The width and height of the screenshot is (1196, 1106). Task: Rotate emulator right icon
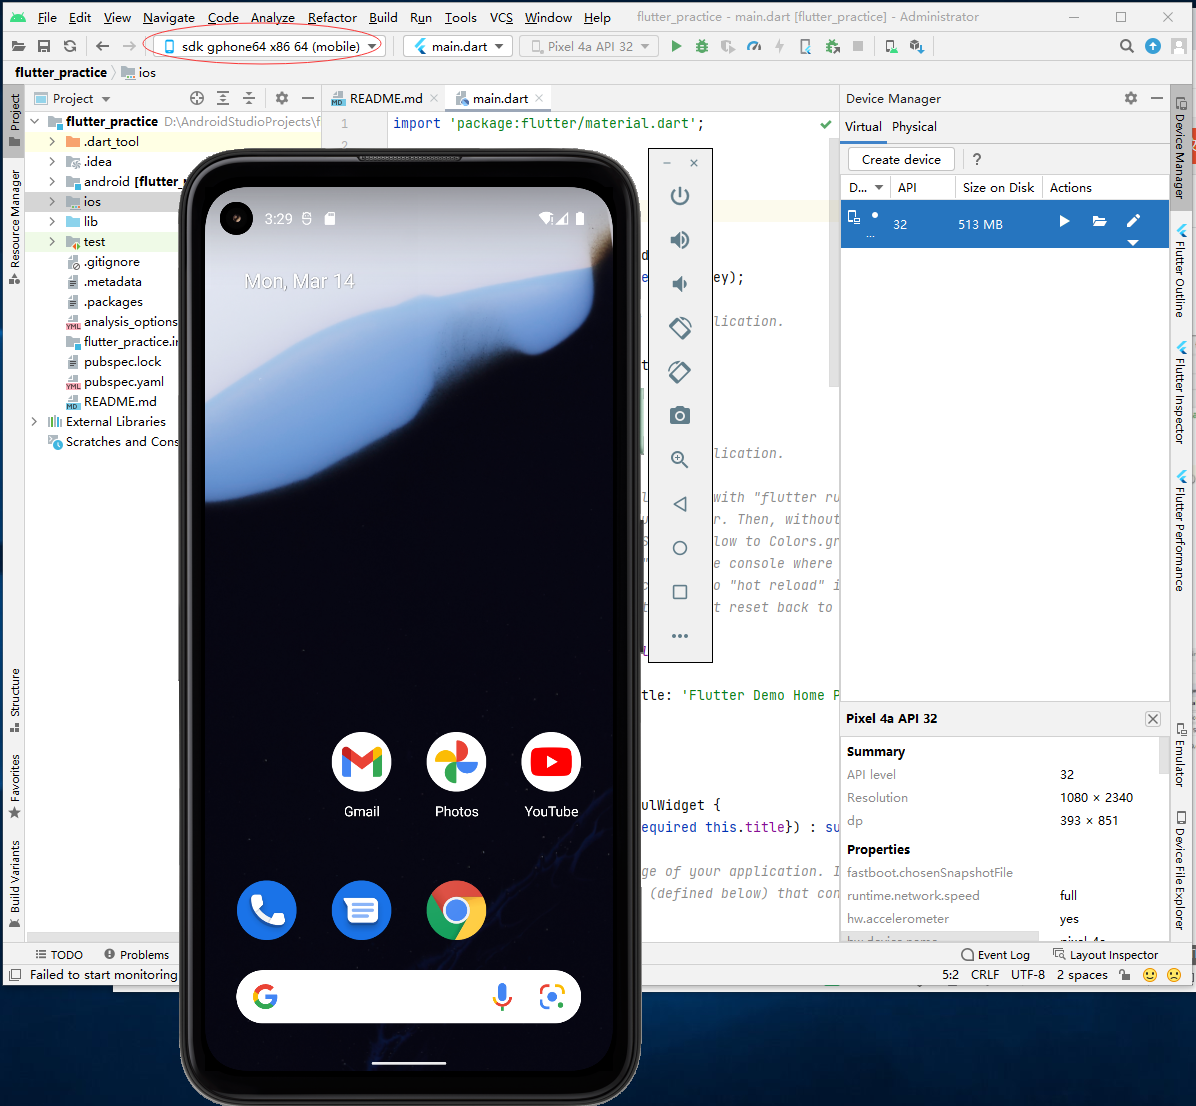pyautogui.click(x=680, y=372)
